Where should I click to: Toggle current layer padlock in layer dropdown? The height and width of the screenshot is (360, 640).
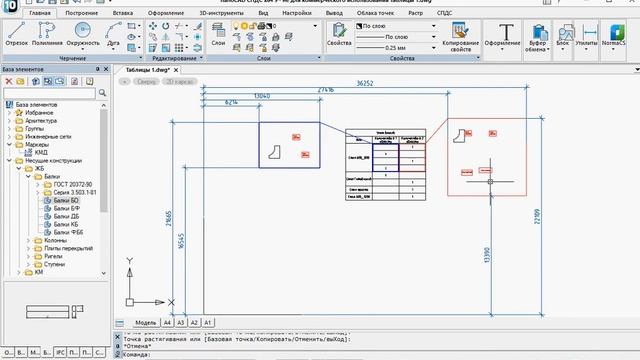[253, 26]
